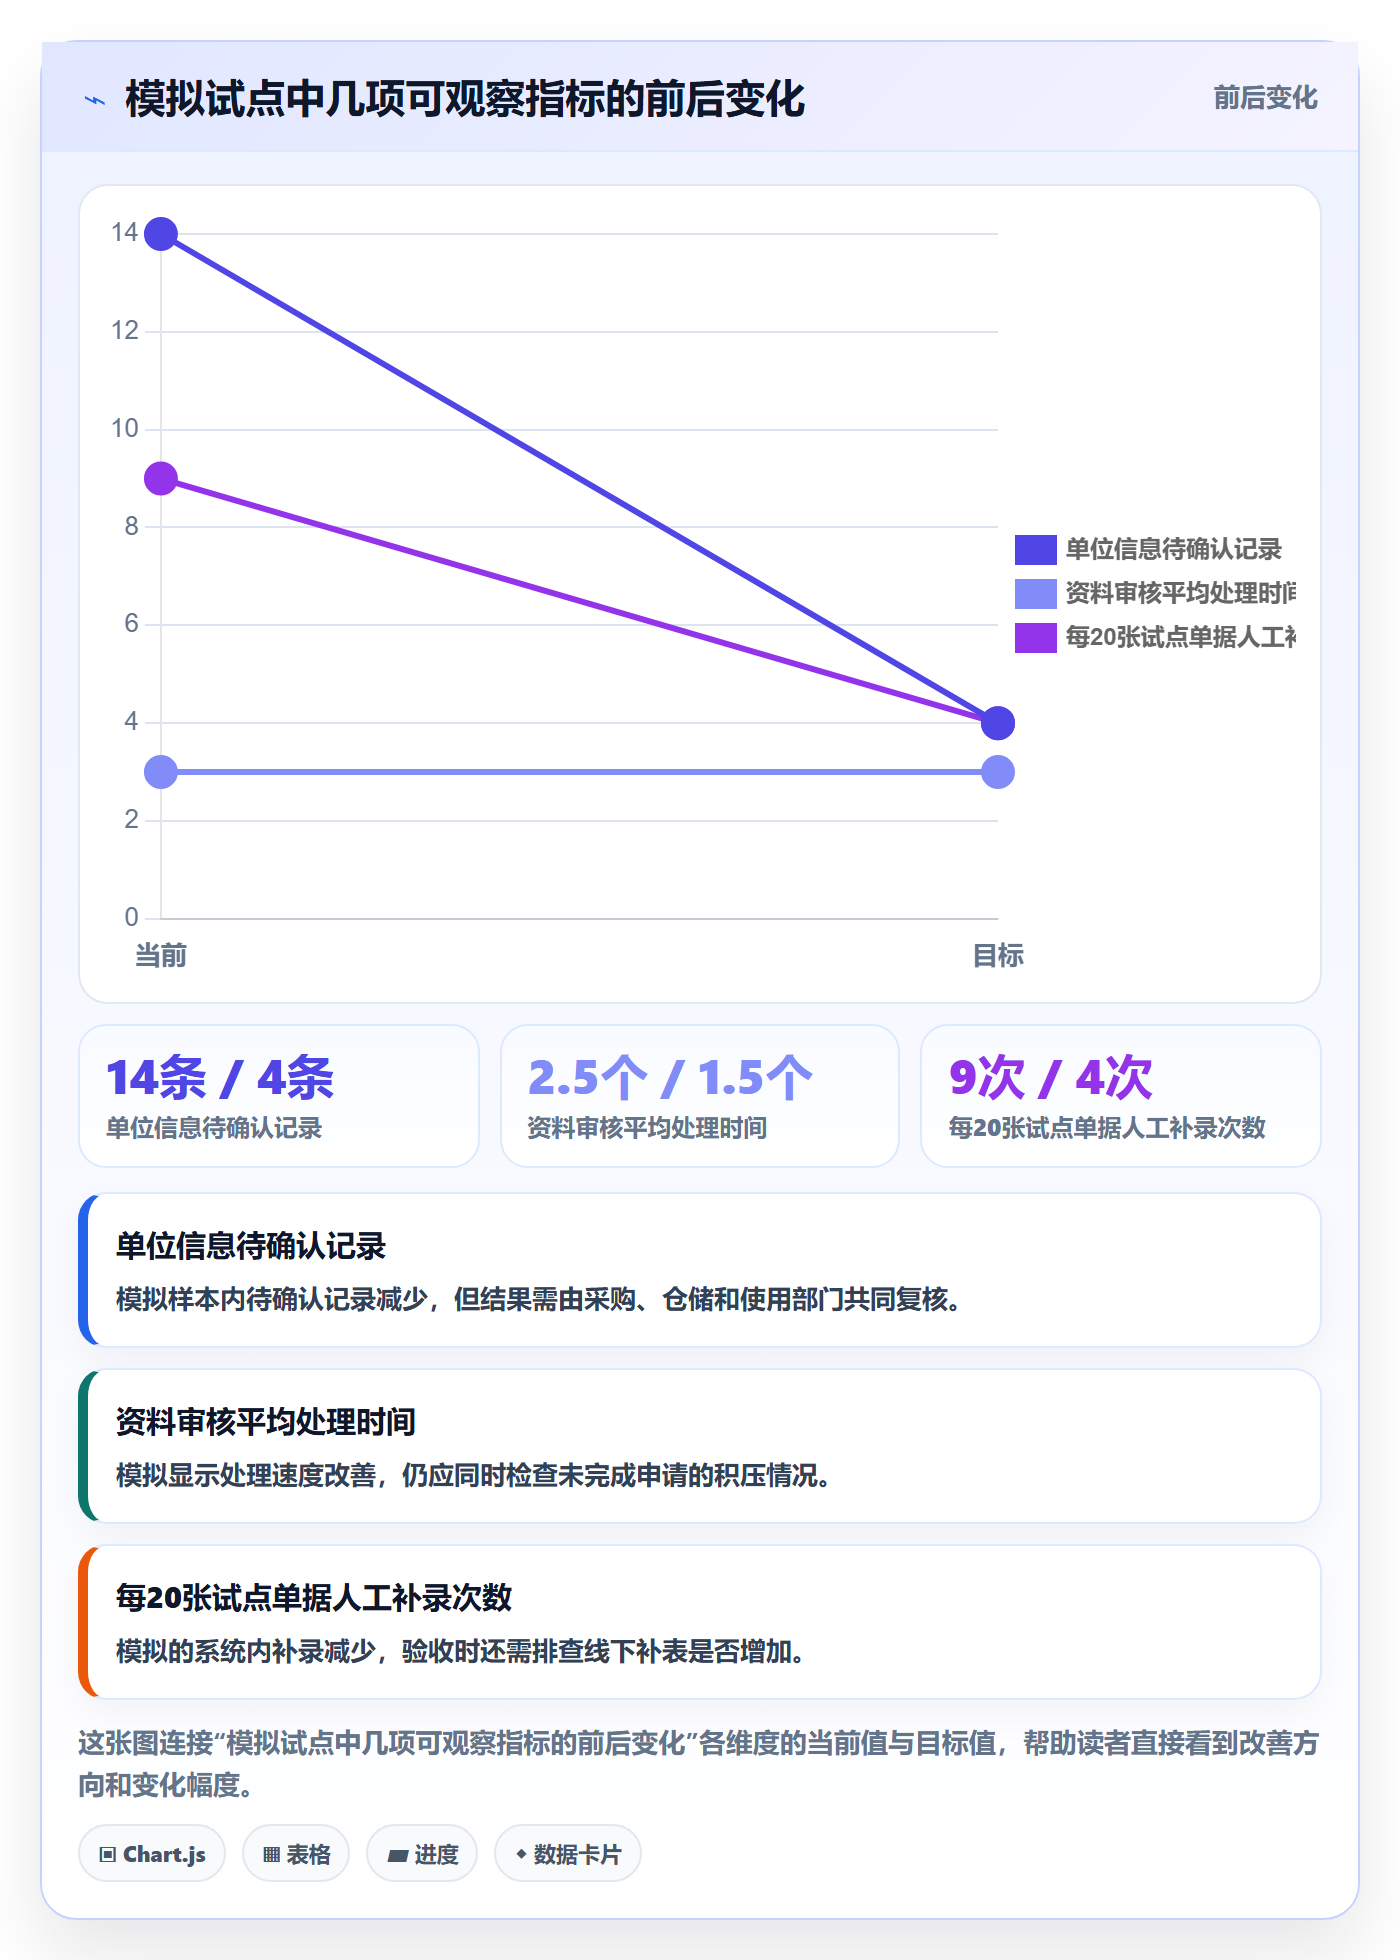Click the light-blue data point at 目标
Screen dimensions: 1400x1960
click(x=998, y=772)
